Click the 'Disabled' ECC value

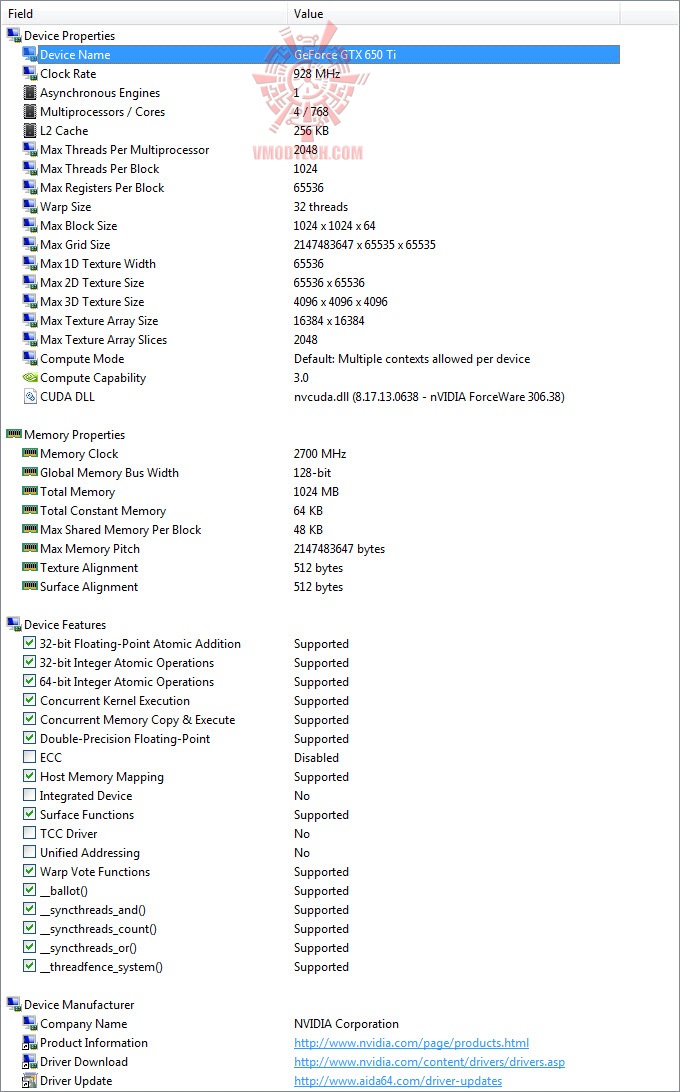[316, 757]
